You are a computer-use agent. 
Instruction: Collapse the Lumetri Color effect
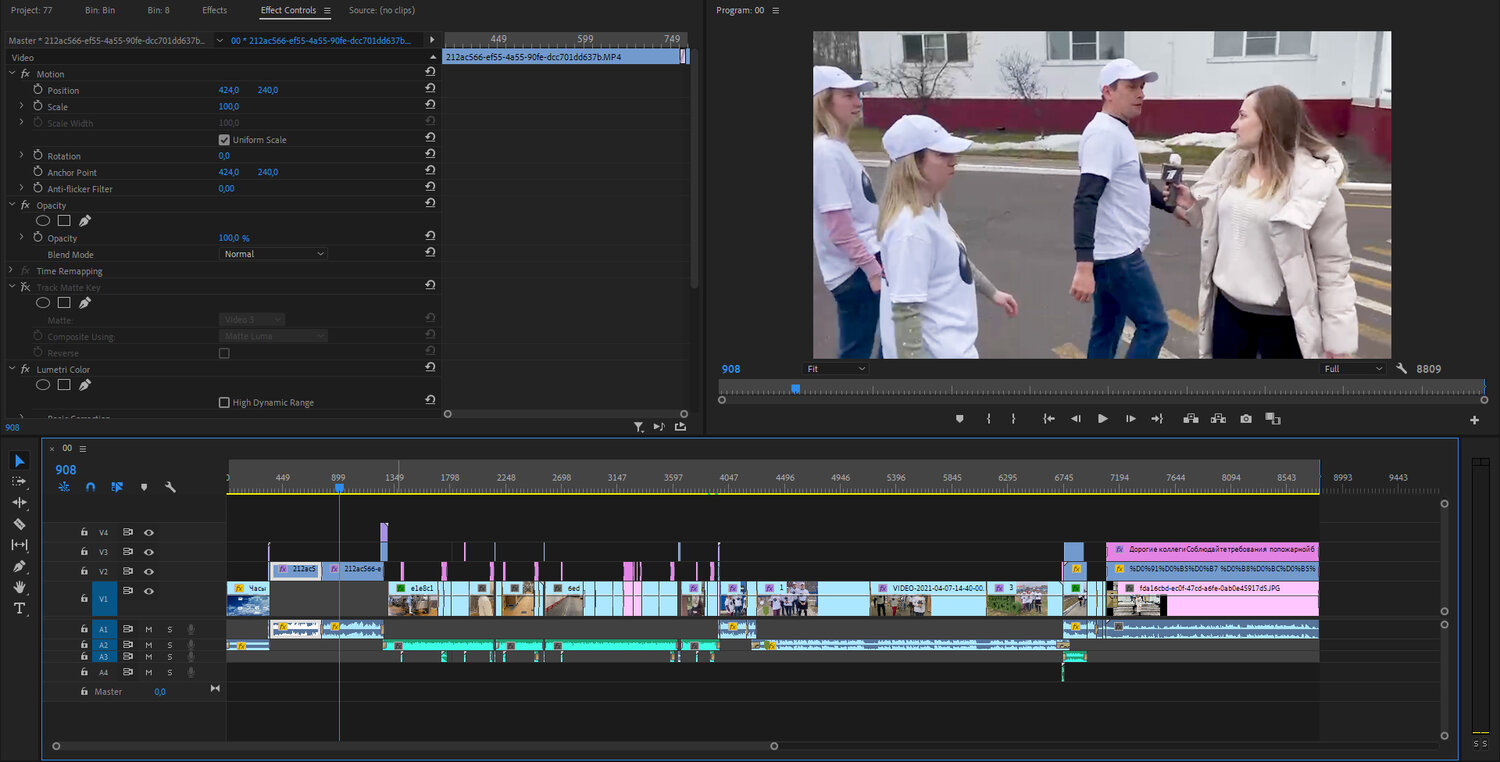(x=11, y=368)
